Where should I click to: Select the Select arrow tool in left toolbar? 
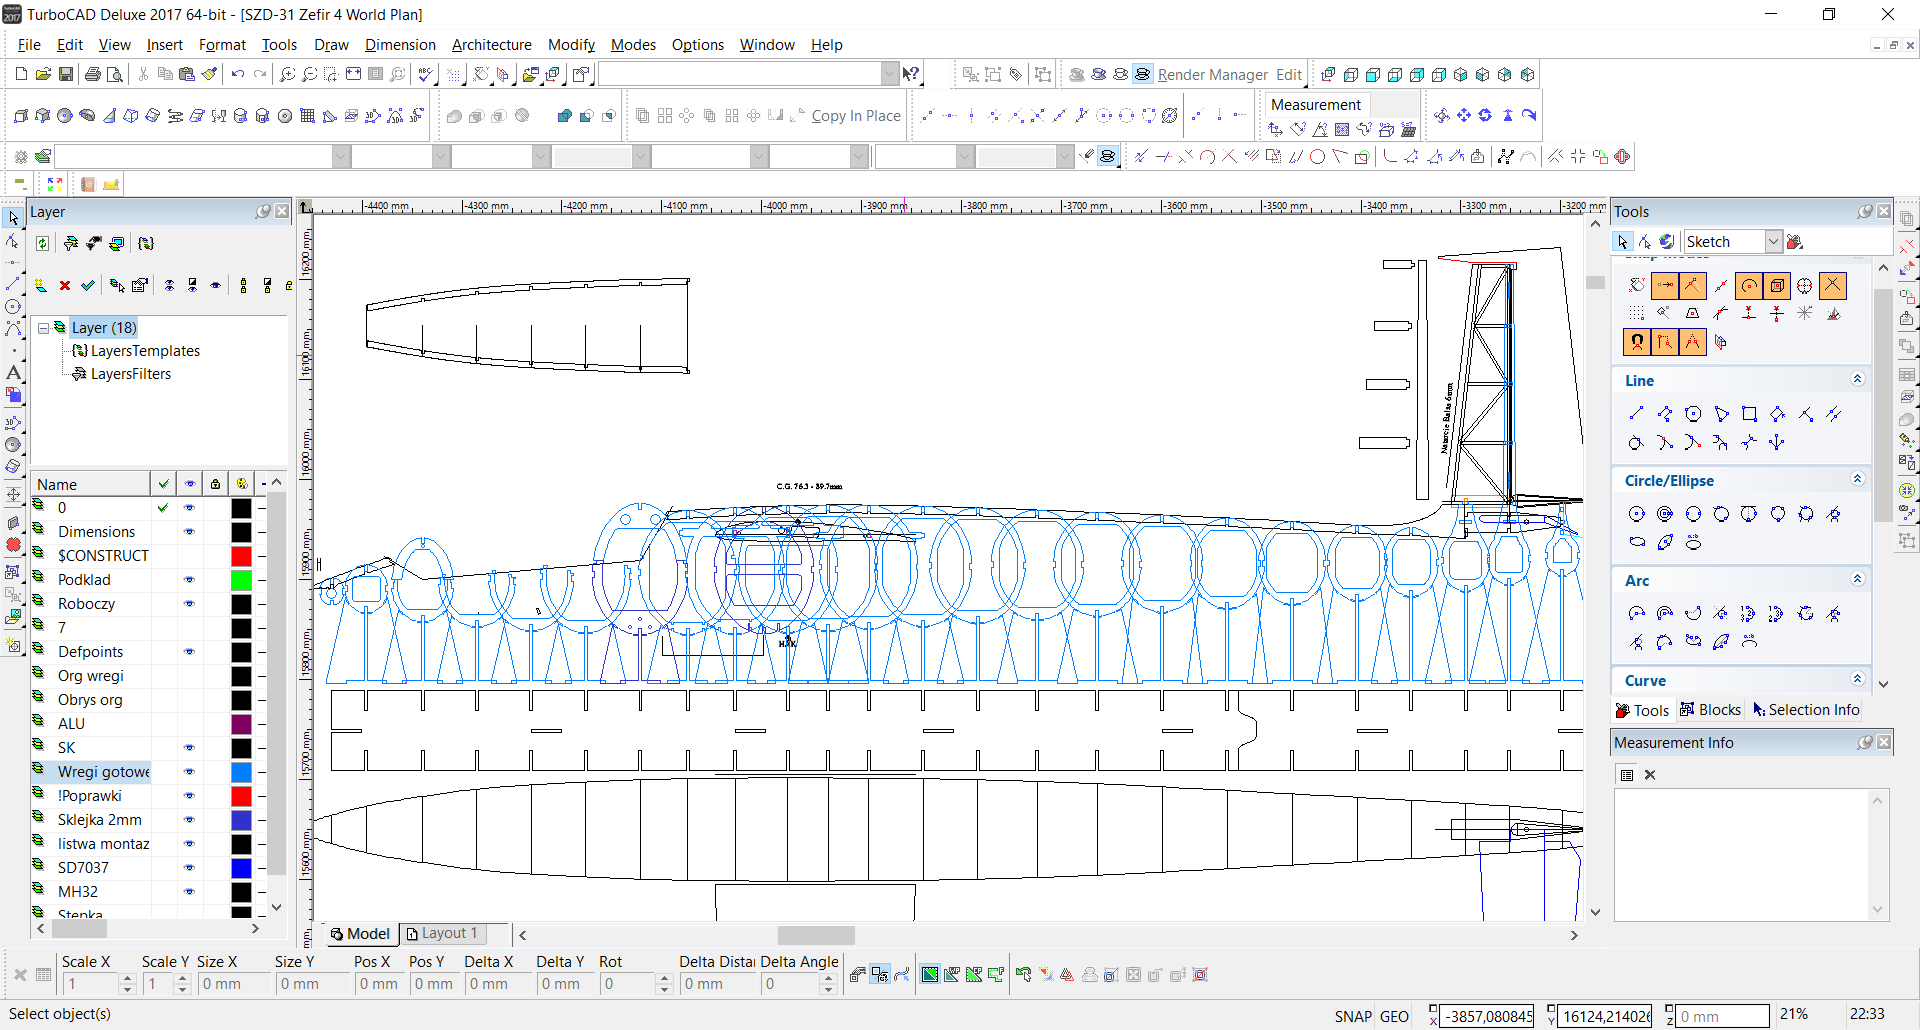coord(13,218)
